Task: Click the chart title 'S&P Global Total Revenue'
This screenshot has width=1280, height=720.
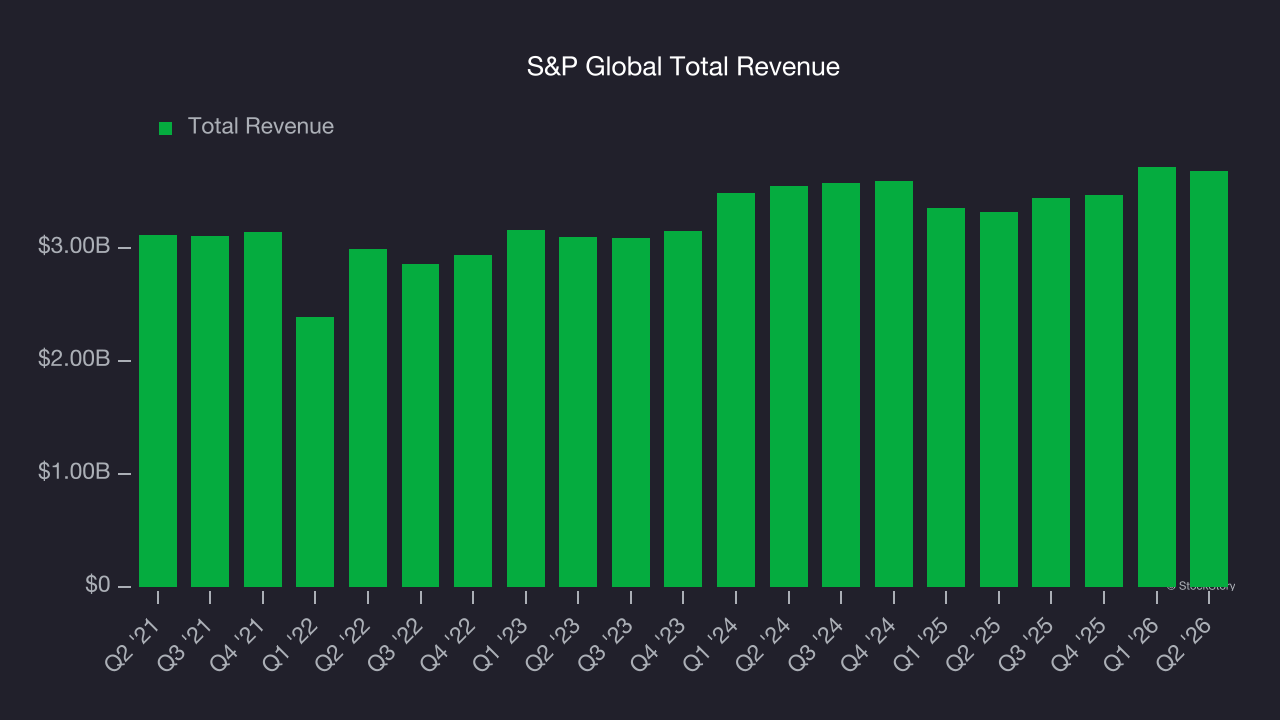Action: pyautogui.click(x=683, y=67)
